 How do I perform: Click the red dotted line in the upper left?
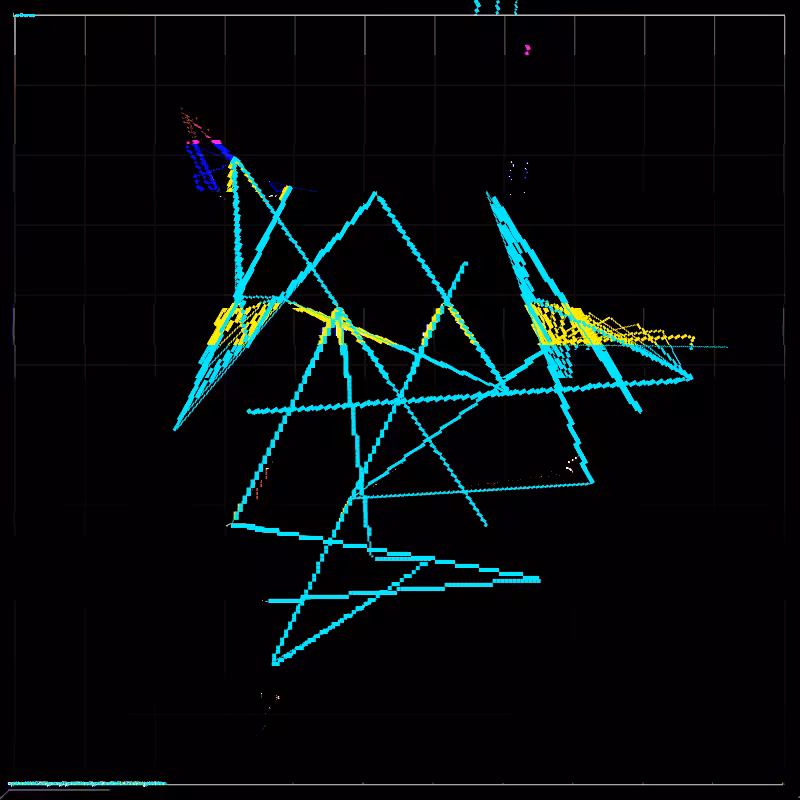pyautogui.click(x=193, y=122)
